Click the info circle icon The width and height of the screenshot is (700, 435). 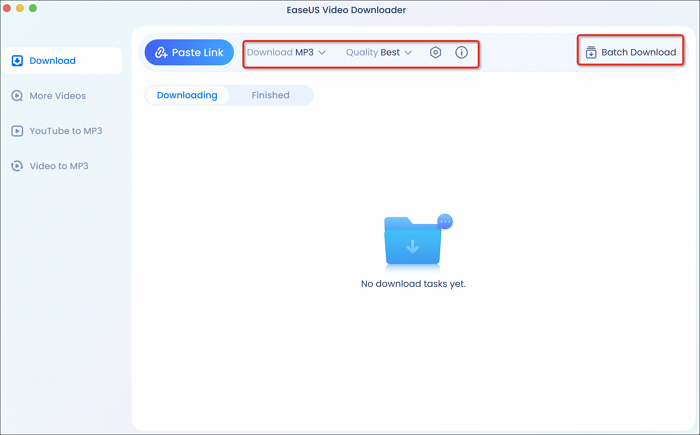[x=461, y=52]
